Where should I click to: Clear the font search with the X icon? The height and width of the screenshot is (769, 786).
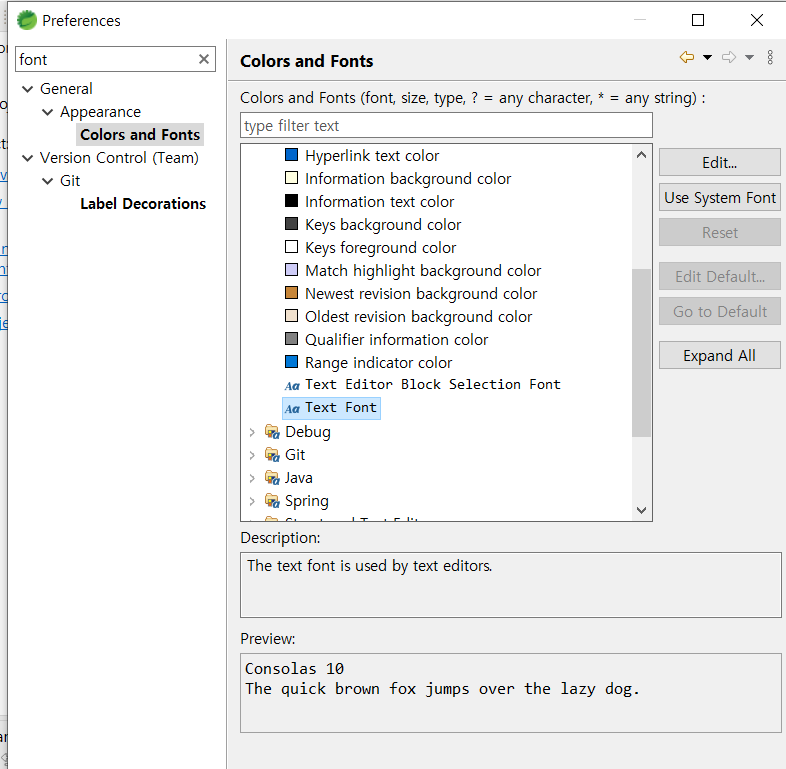pyautogui.click(x=204, y=59)
